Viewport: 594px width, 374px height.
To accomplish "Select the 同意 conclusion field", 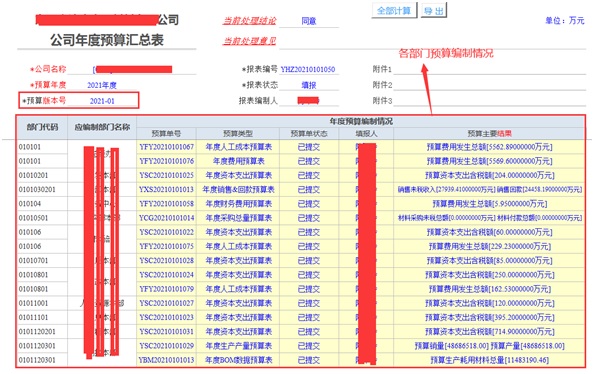I will [x=309, y=21].
